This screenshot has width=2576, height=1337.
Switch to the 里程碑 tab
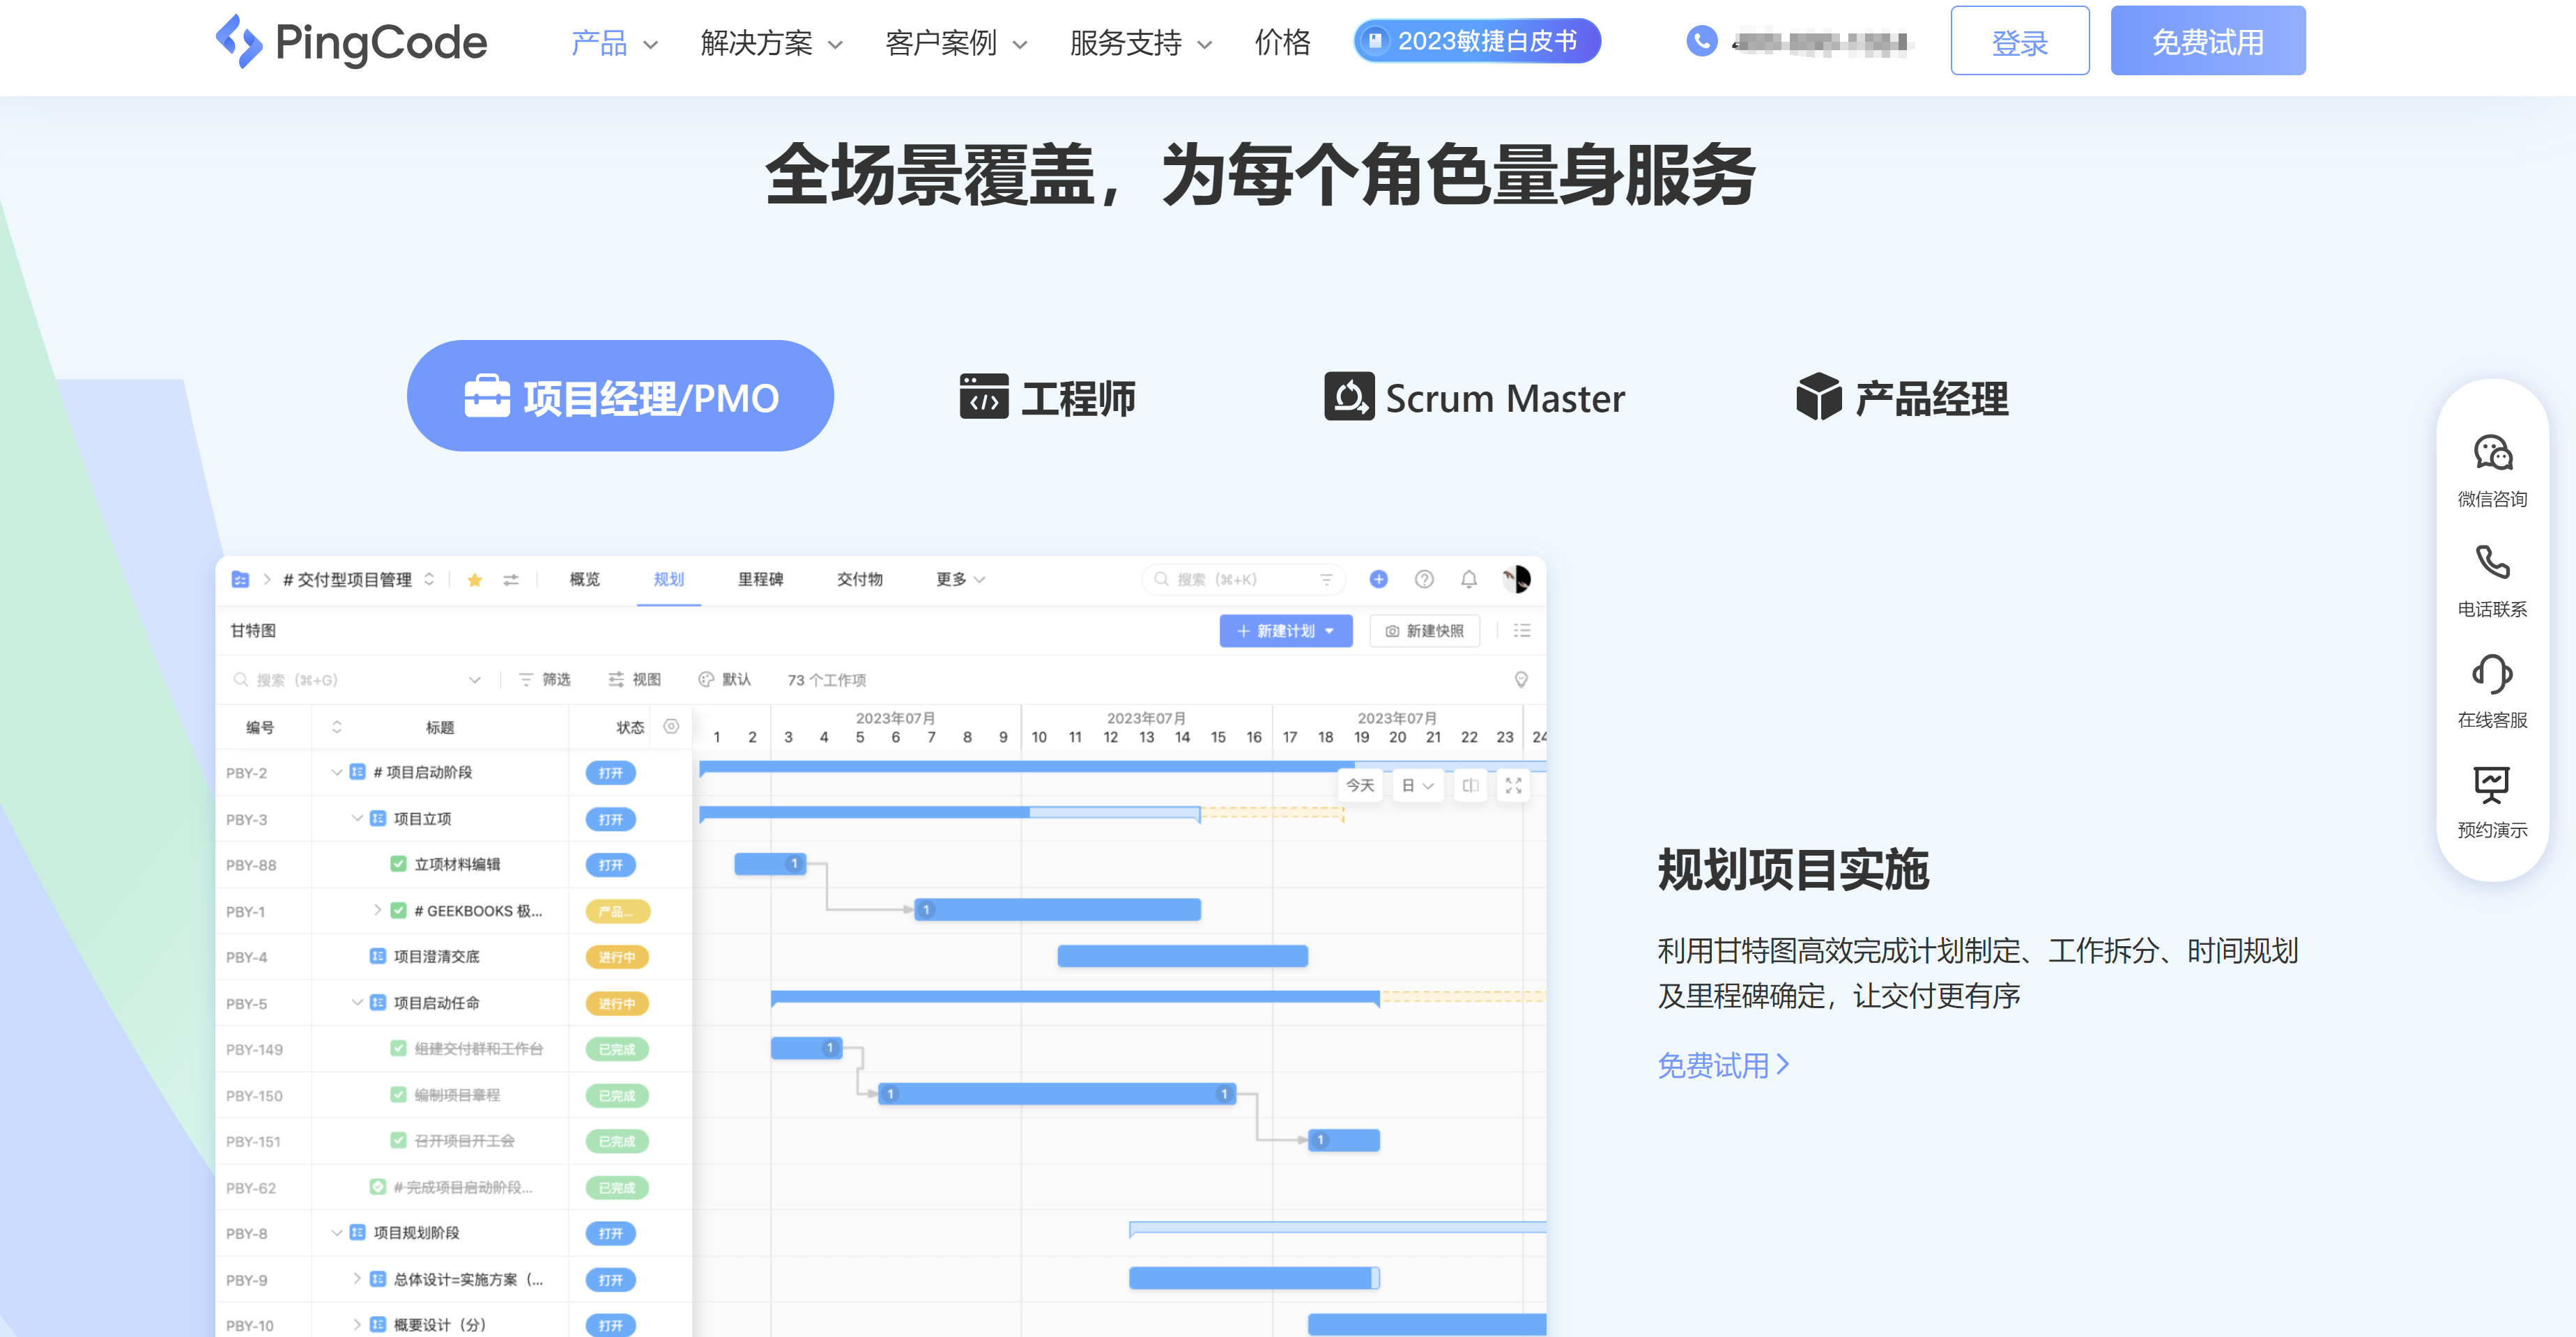[761, 579]
